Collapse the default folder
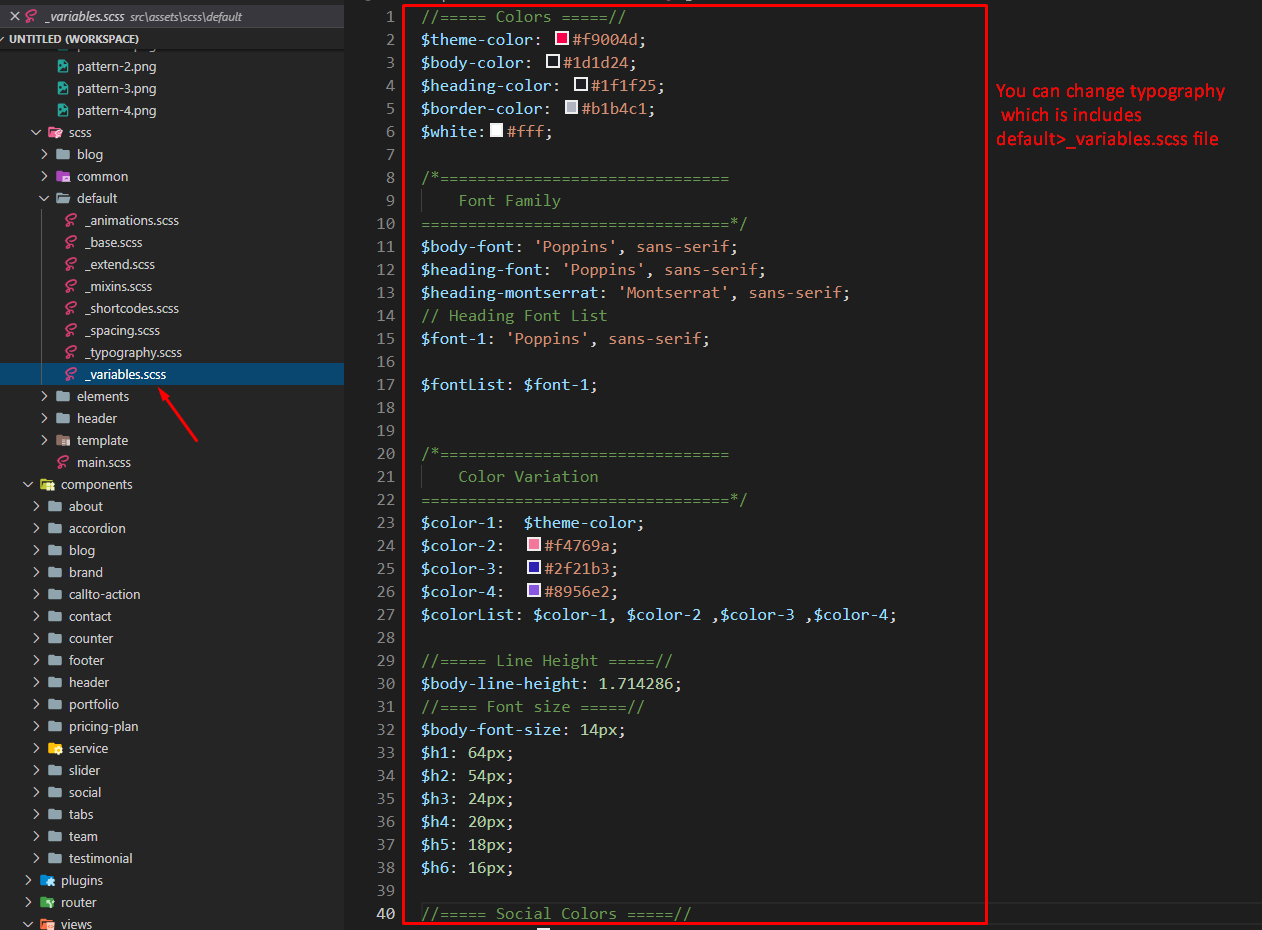This screenshot has height=930, width=1262. tap(44, 198)
